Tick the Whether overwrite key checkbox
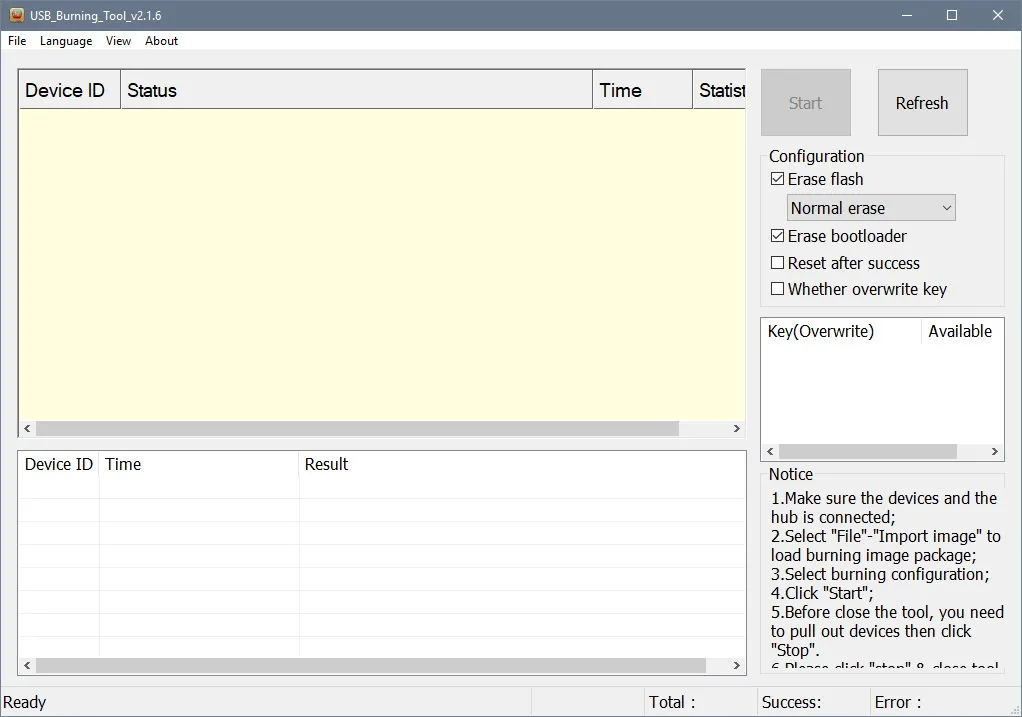 pos(778,289)
